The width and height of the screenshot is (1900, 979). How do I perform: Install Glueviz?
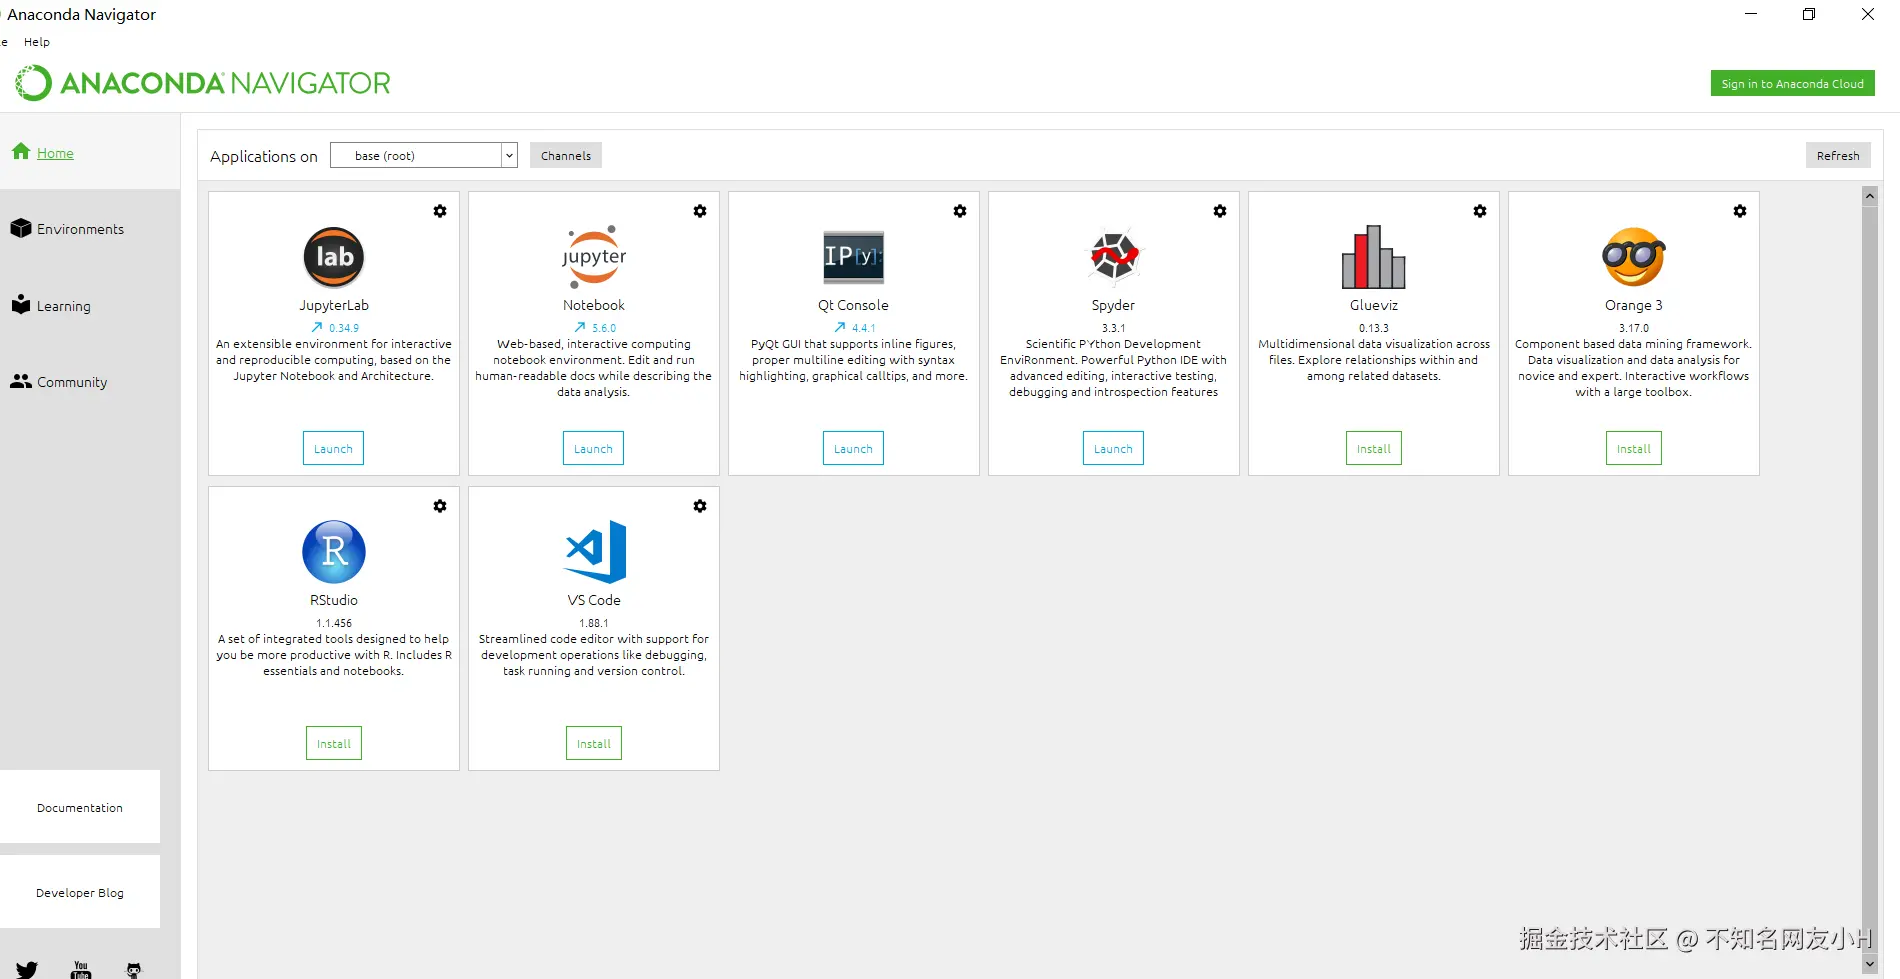[x=1374, y=448]
